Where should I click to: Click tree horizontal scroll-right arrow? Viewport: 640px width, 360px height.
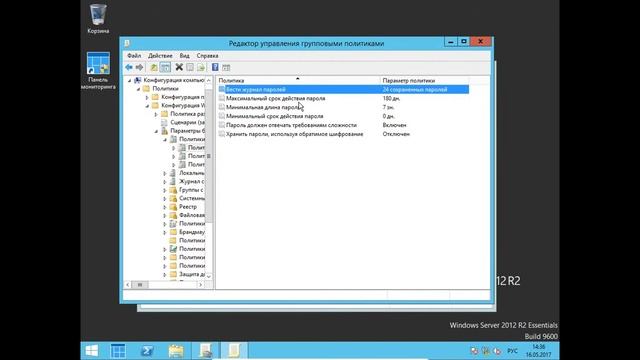pyautogui.click(x=200, y=285)
